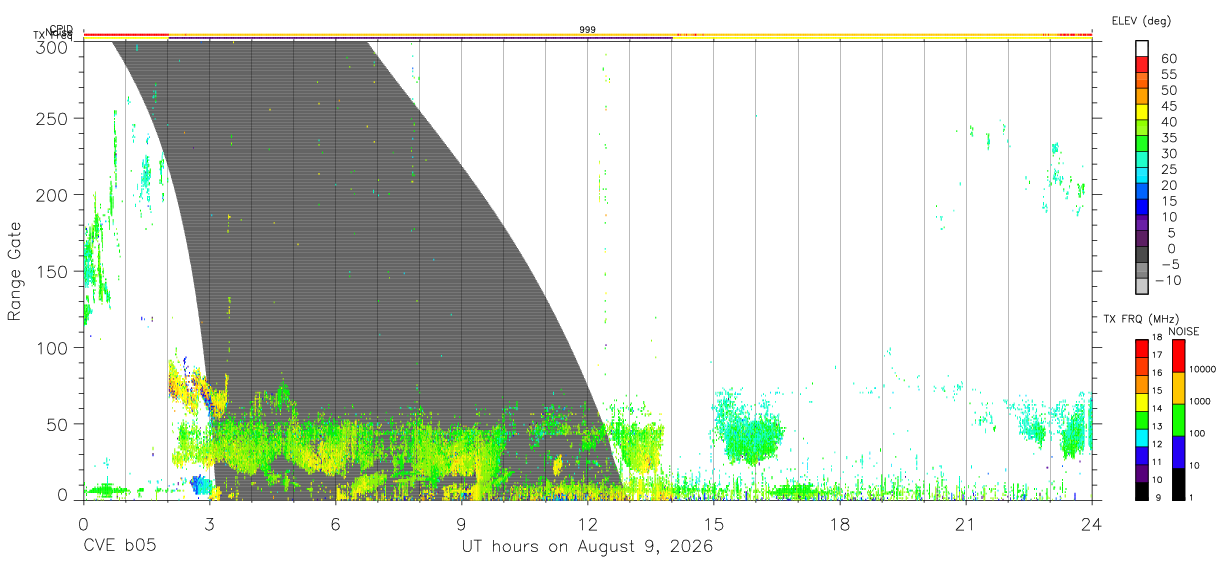Click the '6' UT hour tick label
Viewport: 1228px width, 567px height.
pos(335,523)
